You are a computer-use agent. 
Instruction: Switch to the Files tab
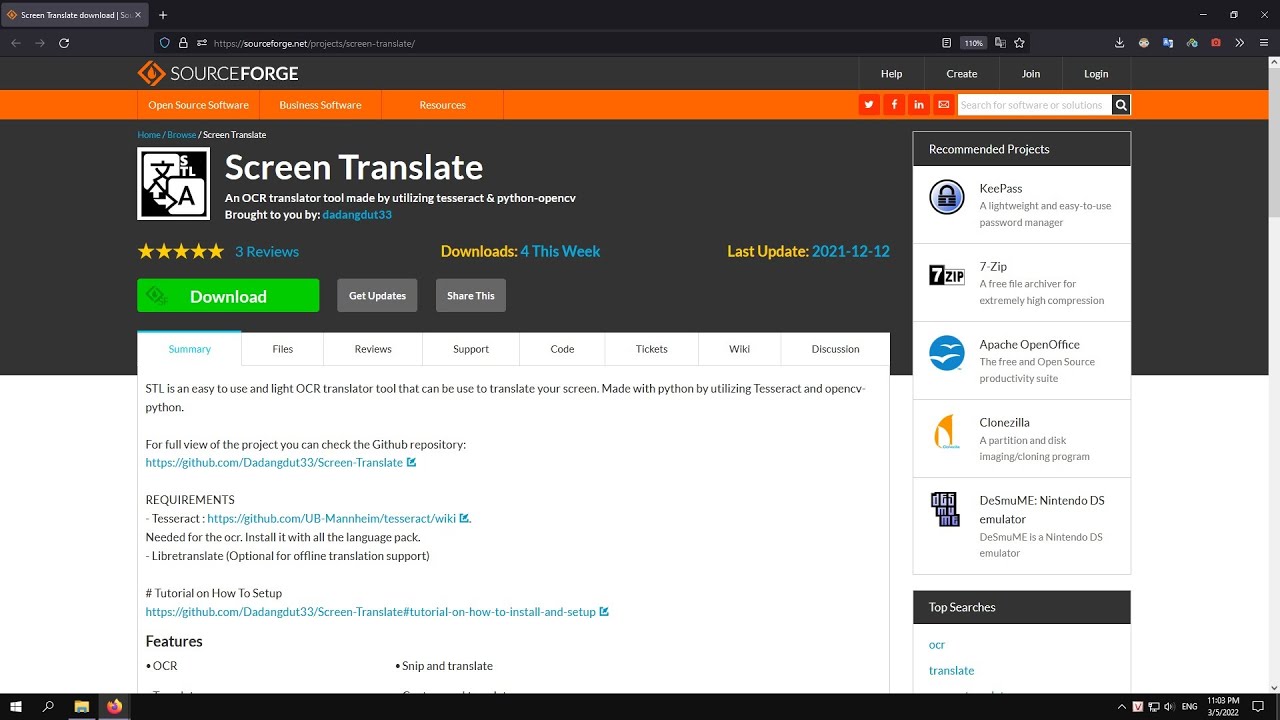coord(283,349)
